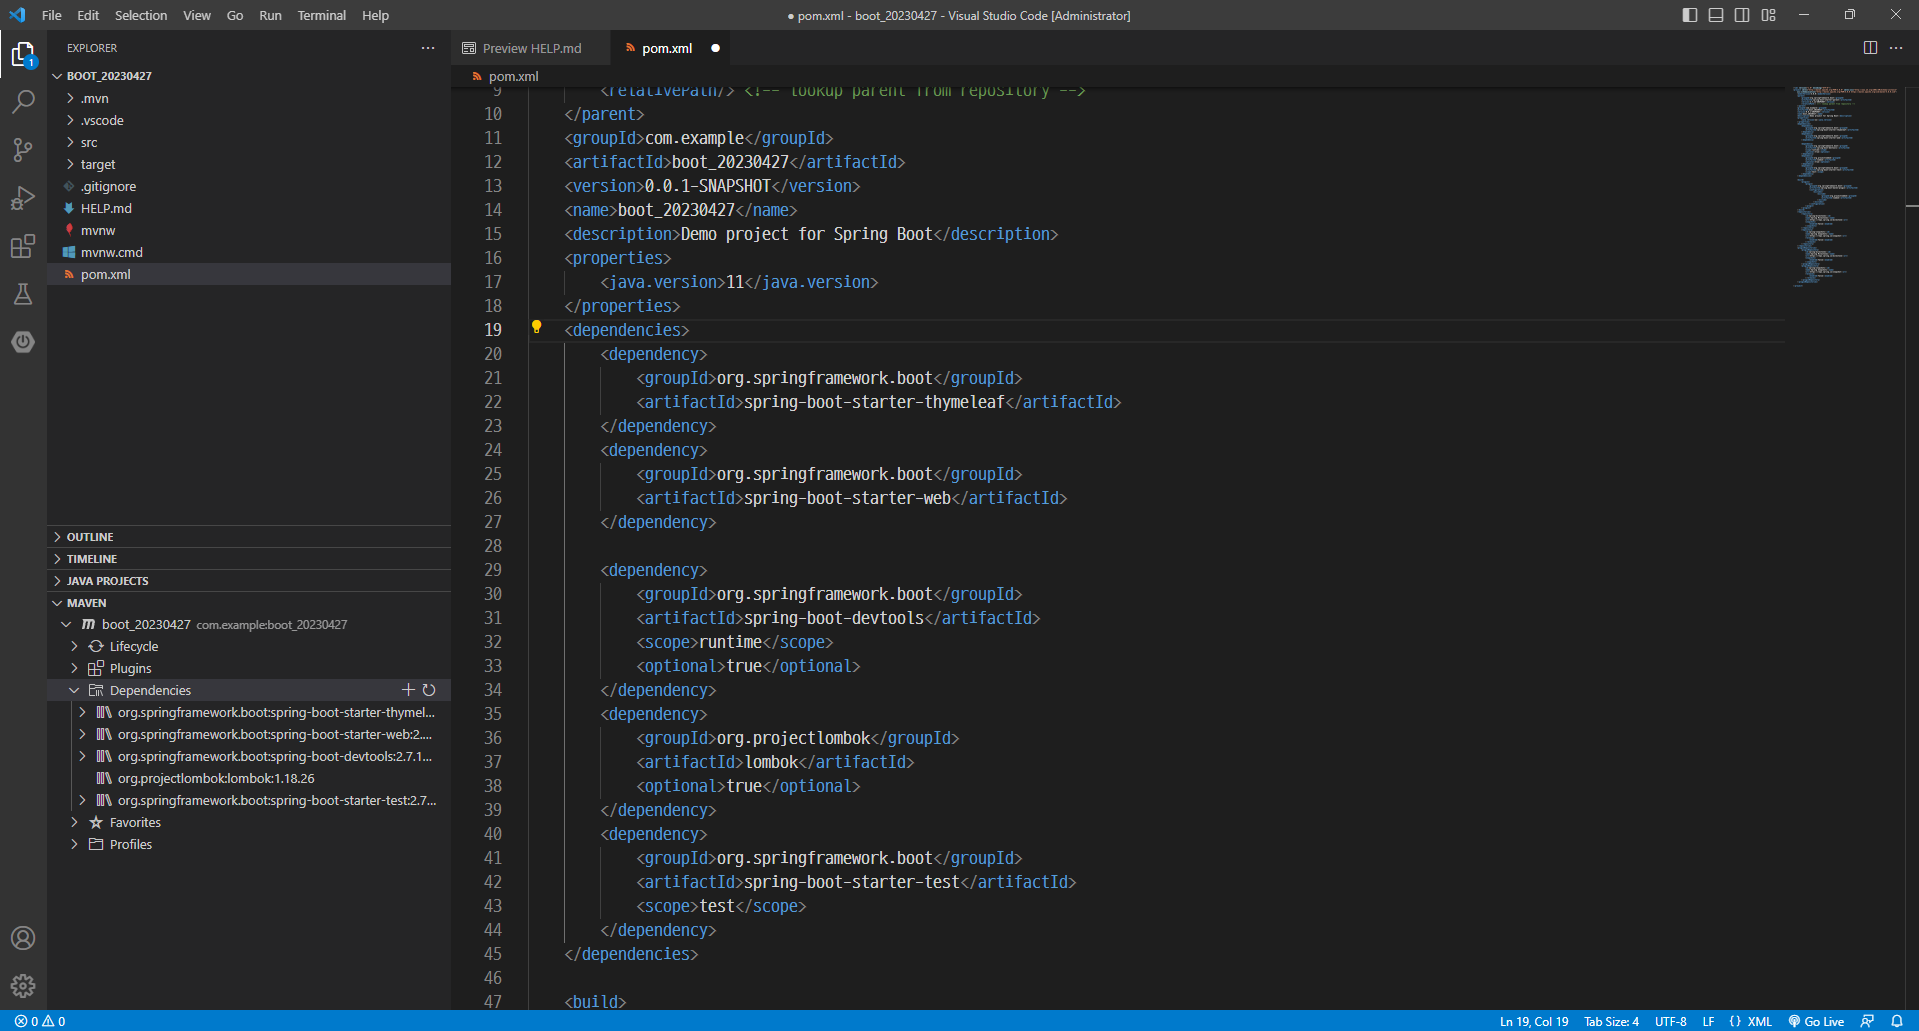This screenshot has height=1031, width=1919.
Task: Split the editor to the right
Action: click(1870, 48)
